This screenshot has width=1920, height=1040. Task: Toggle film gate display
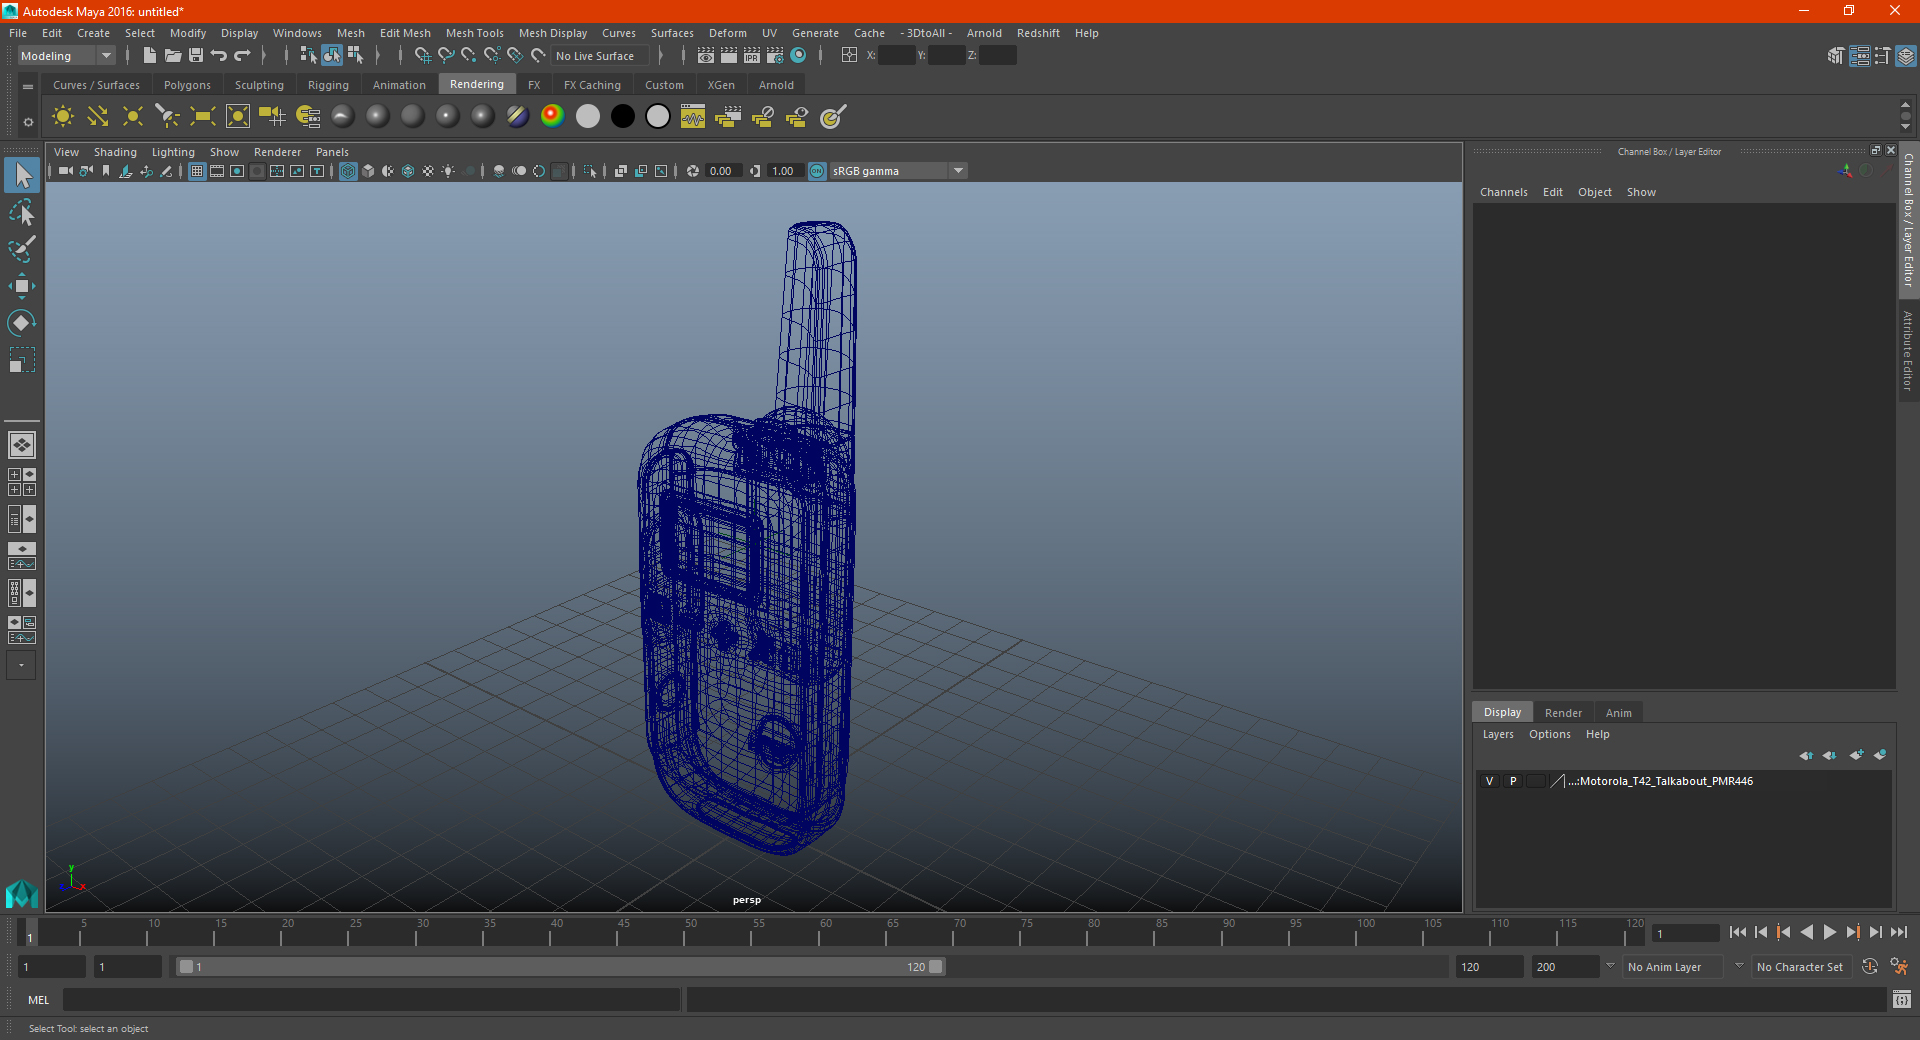(x=217, y=171)
